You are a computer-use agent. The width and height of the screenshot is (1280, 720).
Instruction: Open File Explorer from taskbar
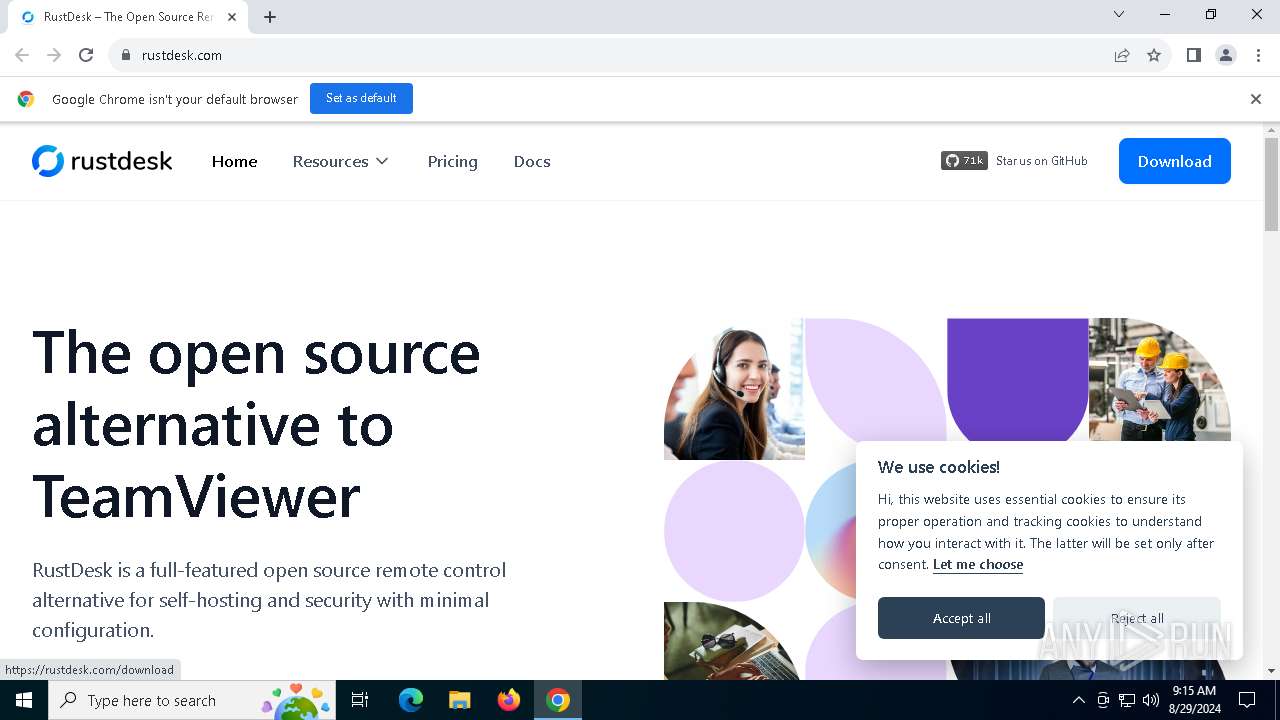coord(460,700)
